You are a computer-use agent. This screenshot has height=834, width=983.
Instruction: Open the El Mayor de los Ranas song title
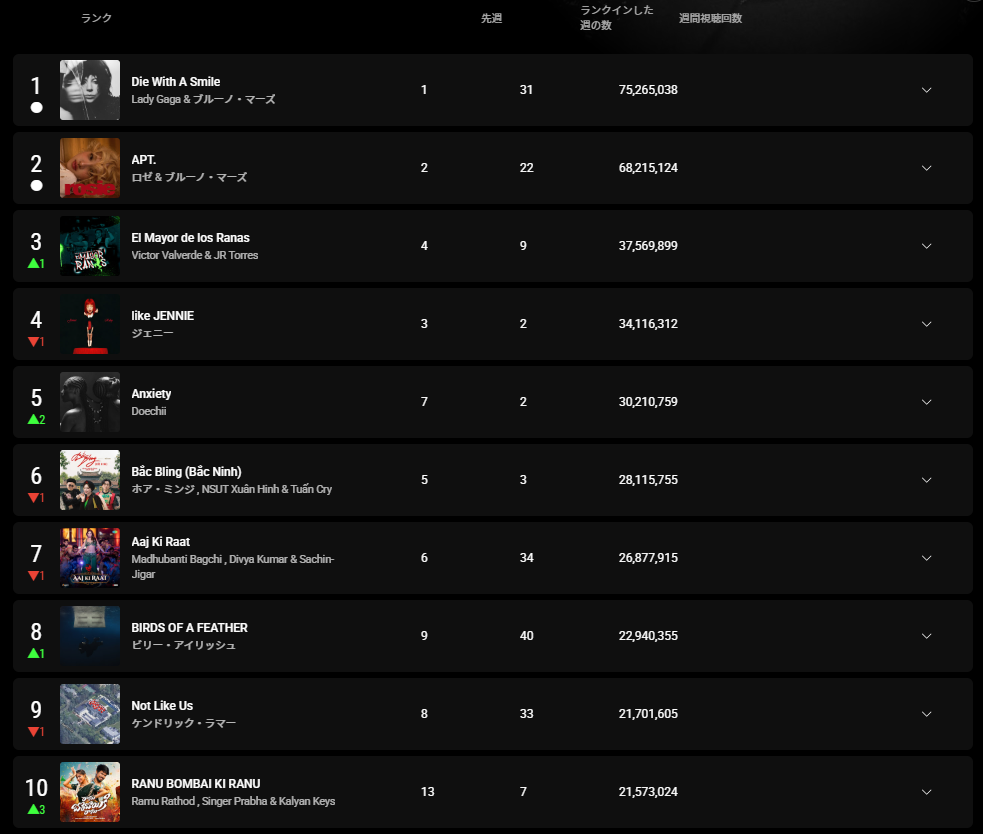coord(190,238)
